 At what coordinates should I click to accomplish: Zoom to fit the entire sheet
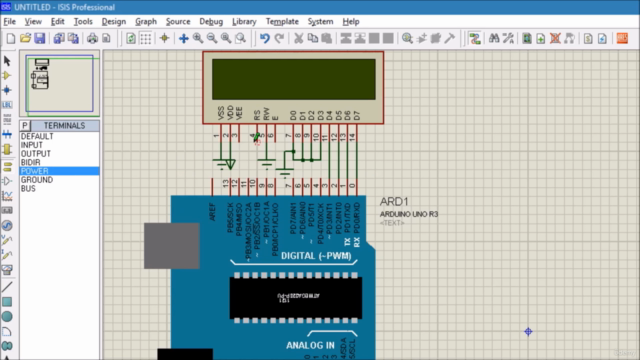coord(226,38)
